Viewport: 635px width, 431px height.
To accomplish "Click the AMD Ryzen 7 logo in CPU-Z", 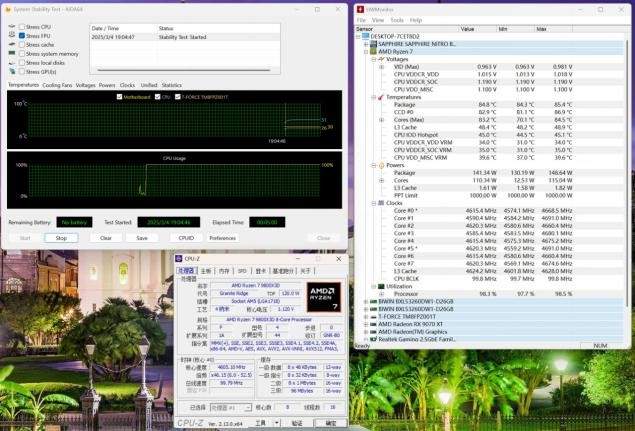I will pyautogui.click(x=324, y=297).
